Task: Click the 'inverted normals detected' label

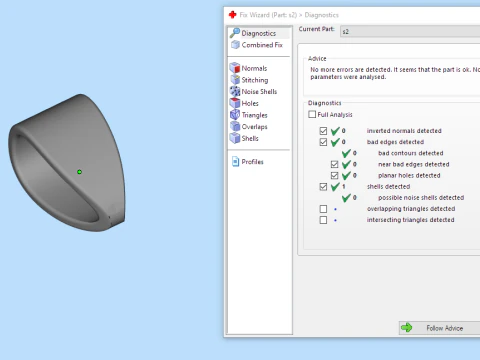Action: [404, 131]
